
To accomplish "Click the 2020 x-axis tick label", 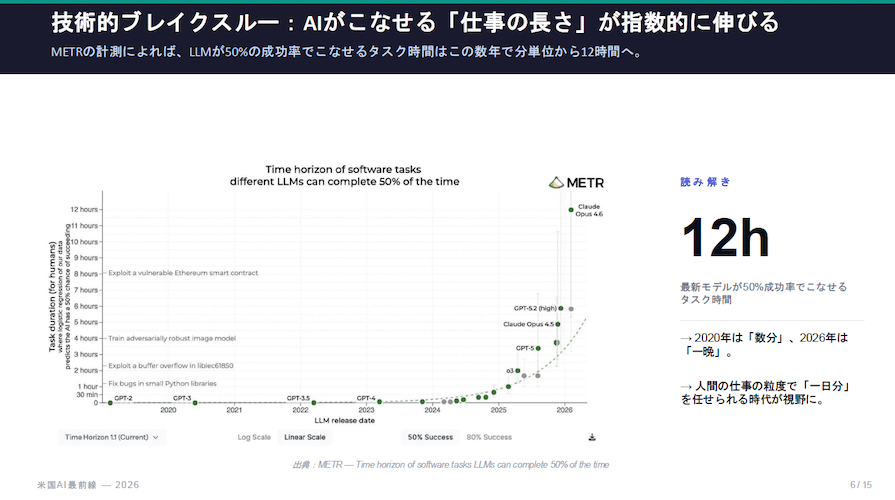I will tap(168, 410).
